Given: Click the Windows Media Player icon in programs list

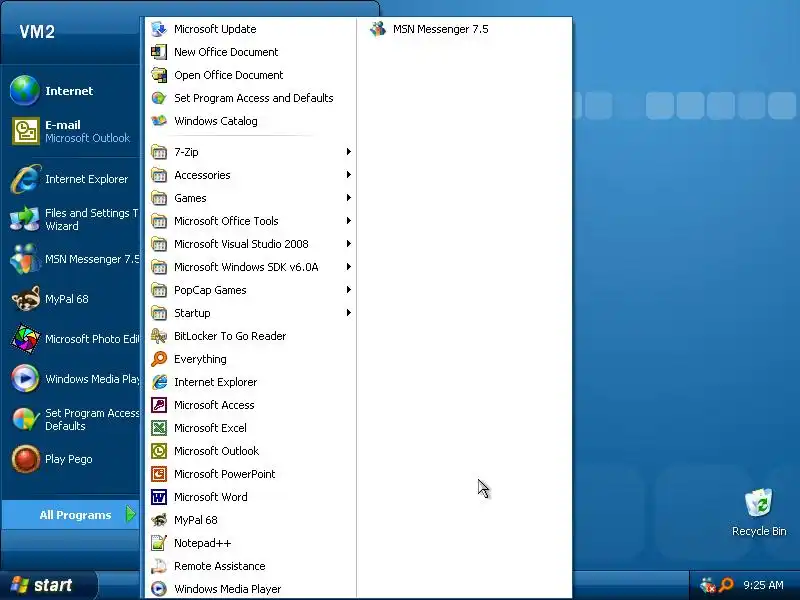Looking at the screenshot, I should (159, 589).
